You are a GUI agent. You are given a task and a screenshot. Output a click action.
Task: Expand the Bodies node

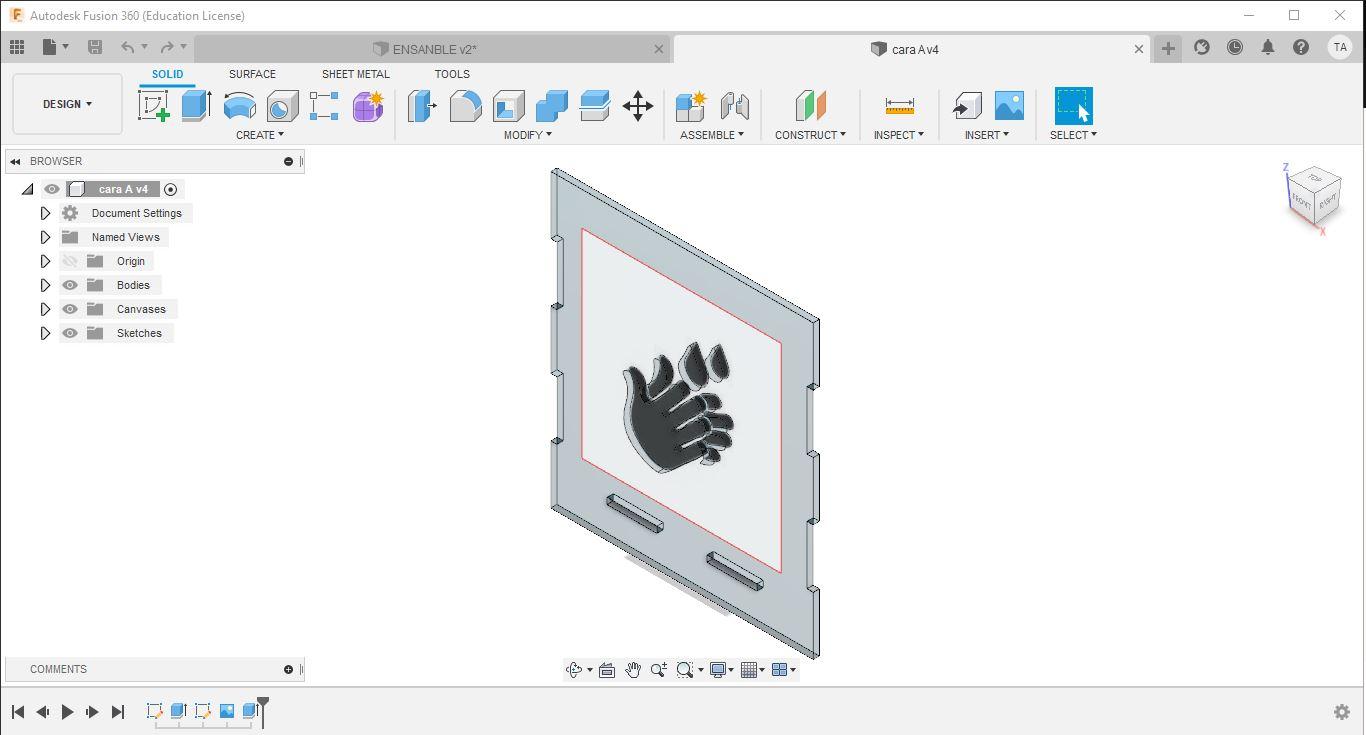[x=45, y=285]
